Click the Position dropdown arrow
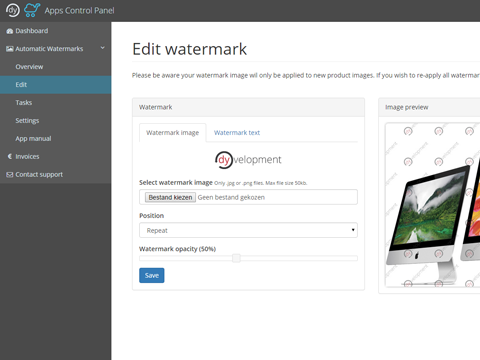This screenshot has width=480, height=360. [353, 230]
